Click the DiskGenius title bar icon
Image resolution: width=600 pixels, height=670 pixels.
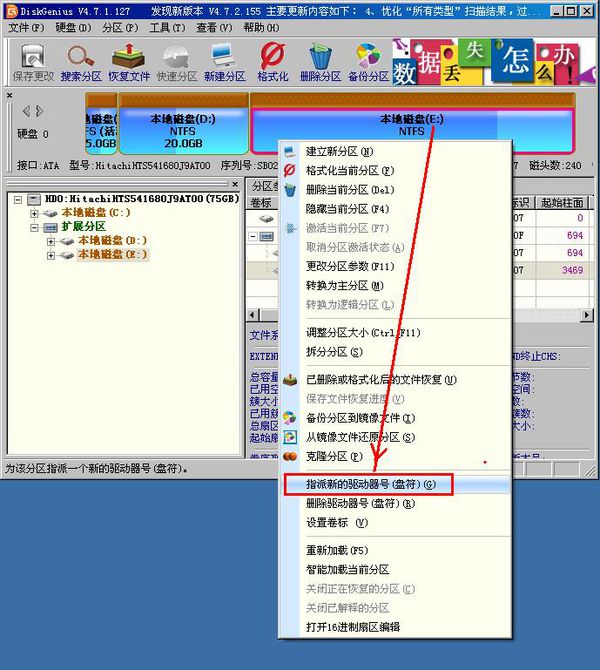pyautogui.click(x=12, y=11)
